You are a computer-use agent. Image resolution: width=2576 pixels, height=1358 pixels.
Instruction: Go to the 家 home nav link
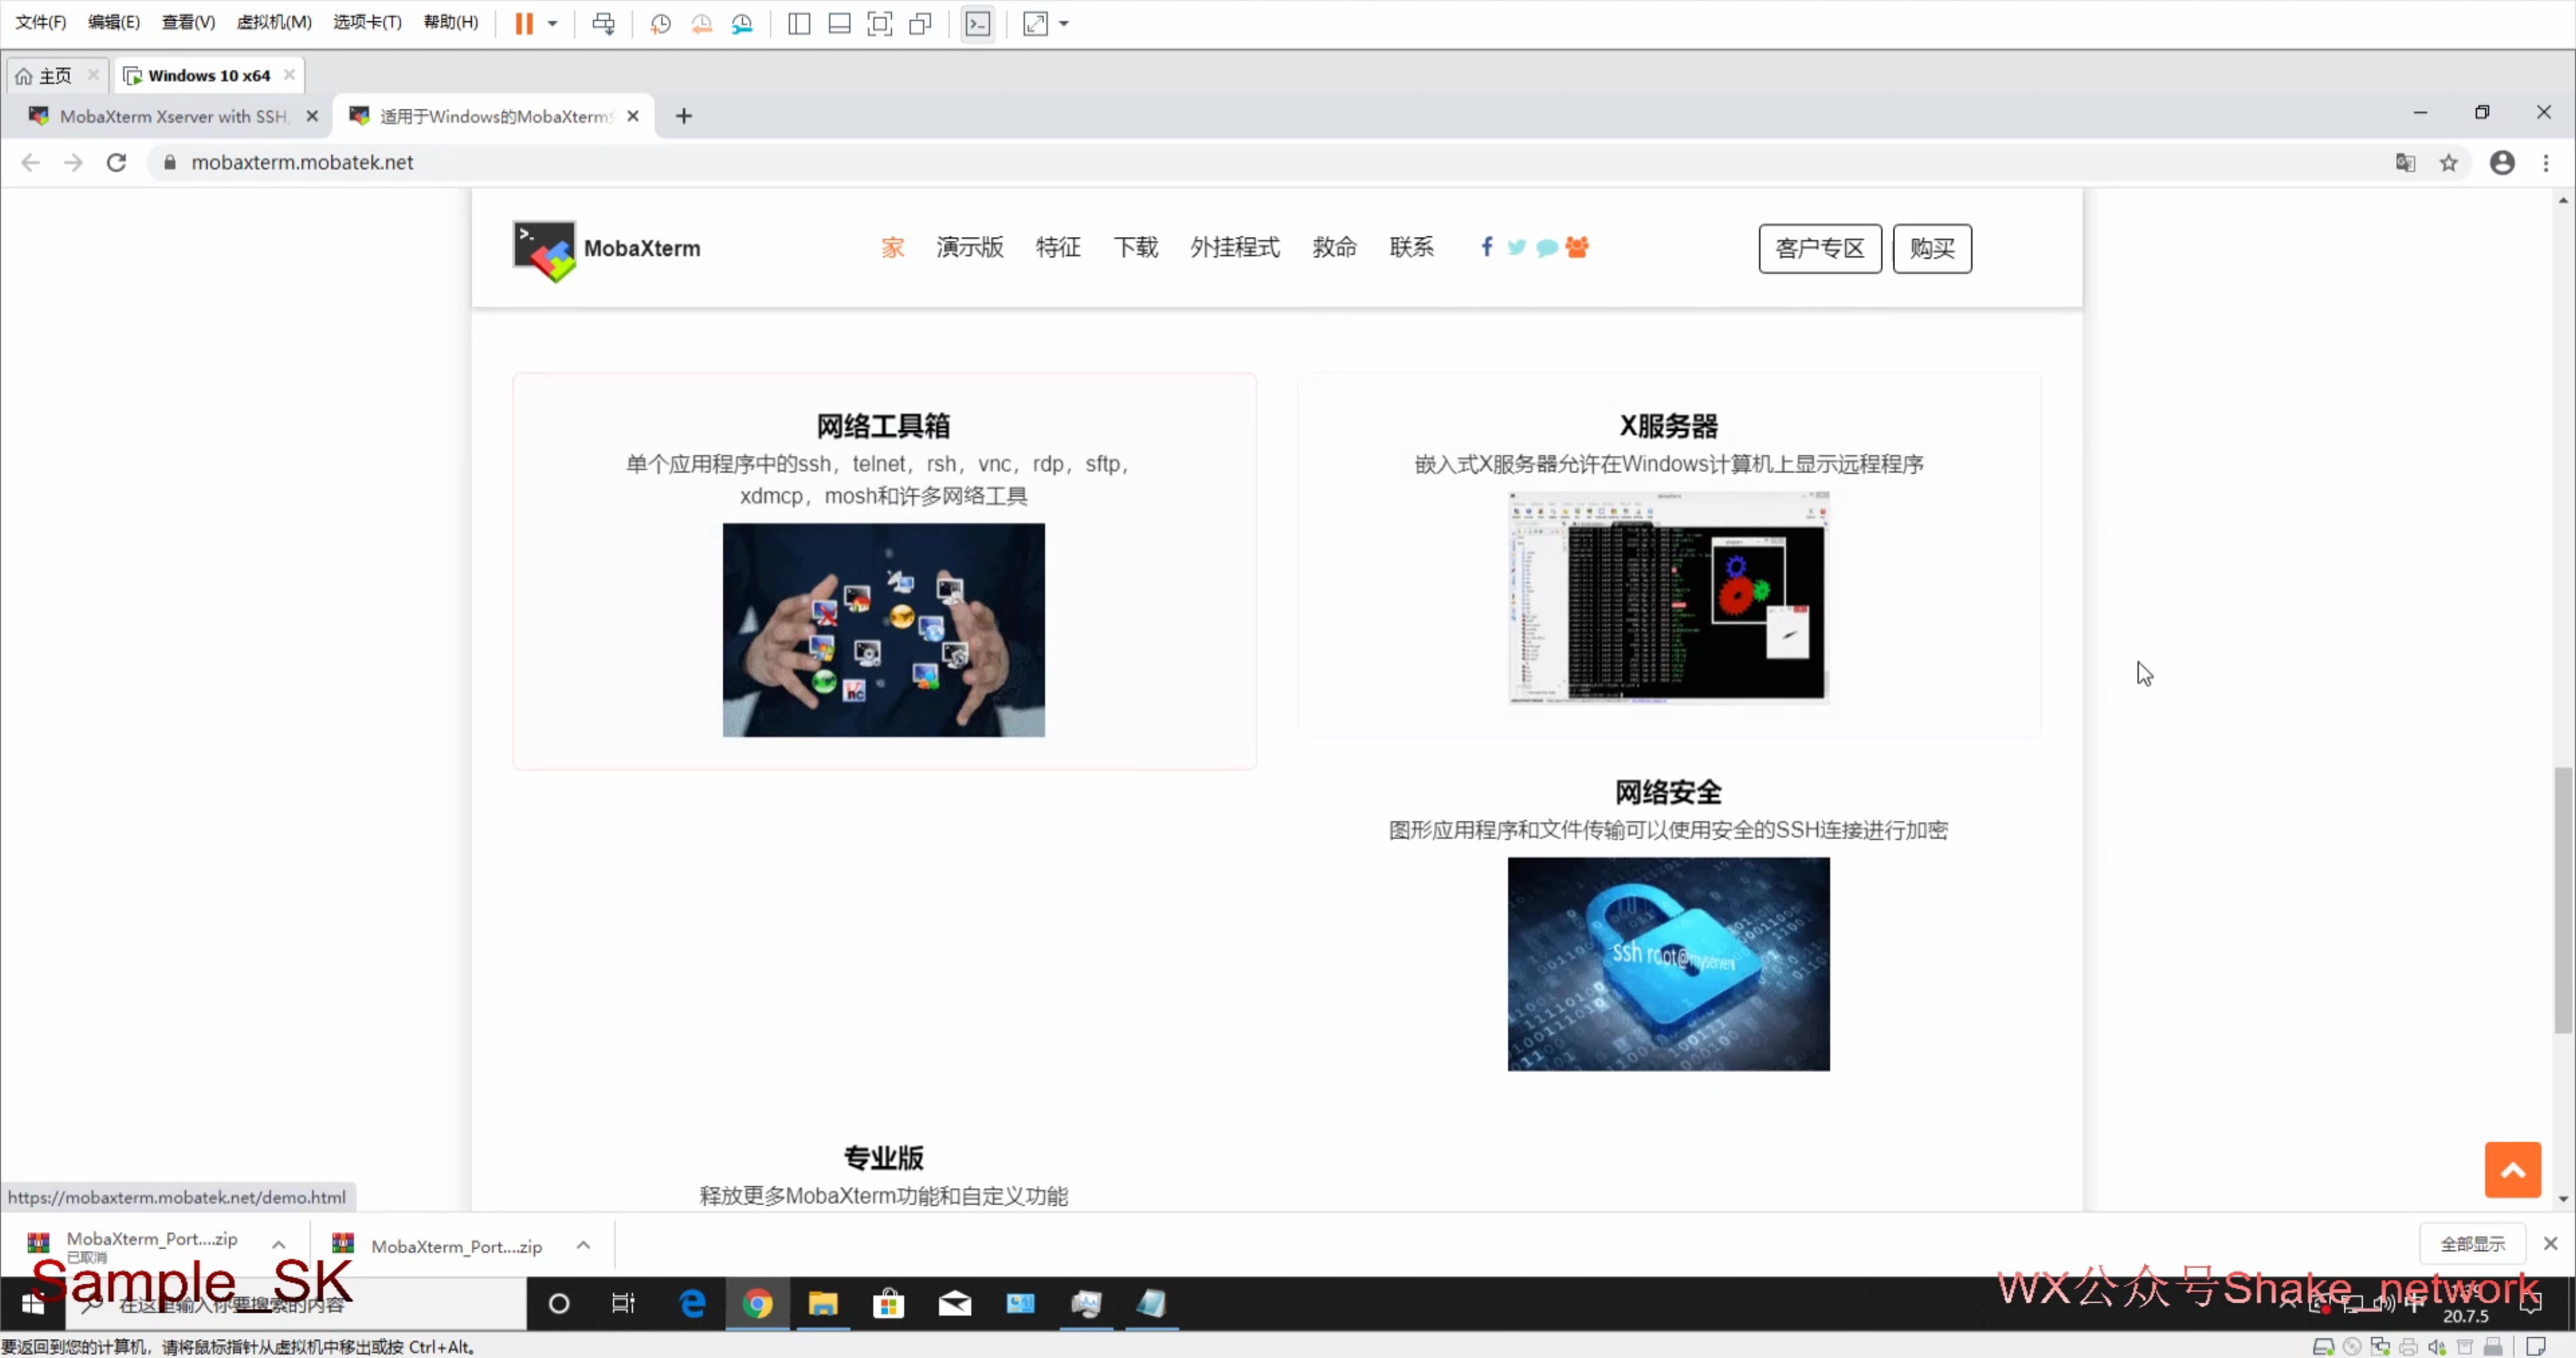pos(892,247)
